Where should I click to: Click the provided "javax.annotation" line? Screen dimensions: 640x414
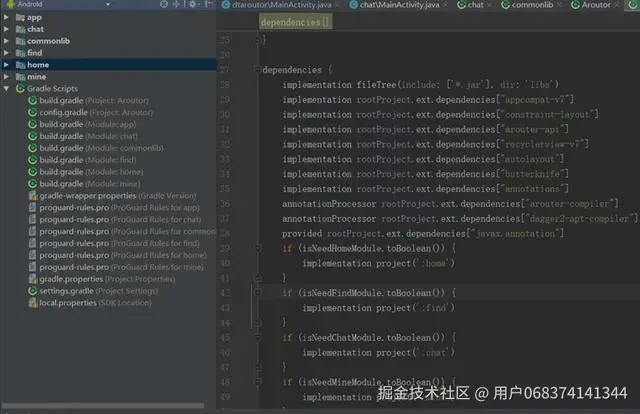[423, 234]
